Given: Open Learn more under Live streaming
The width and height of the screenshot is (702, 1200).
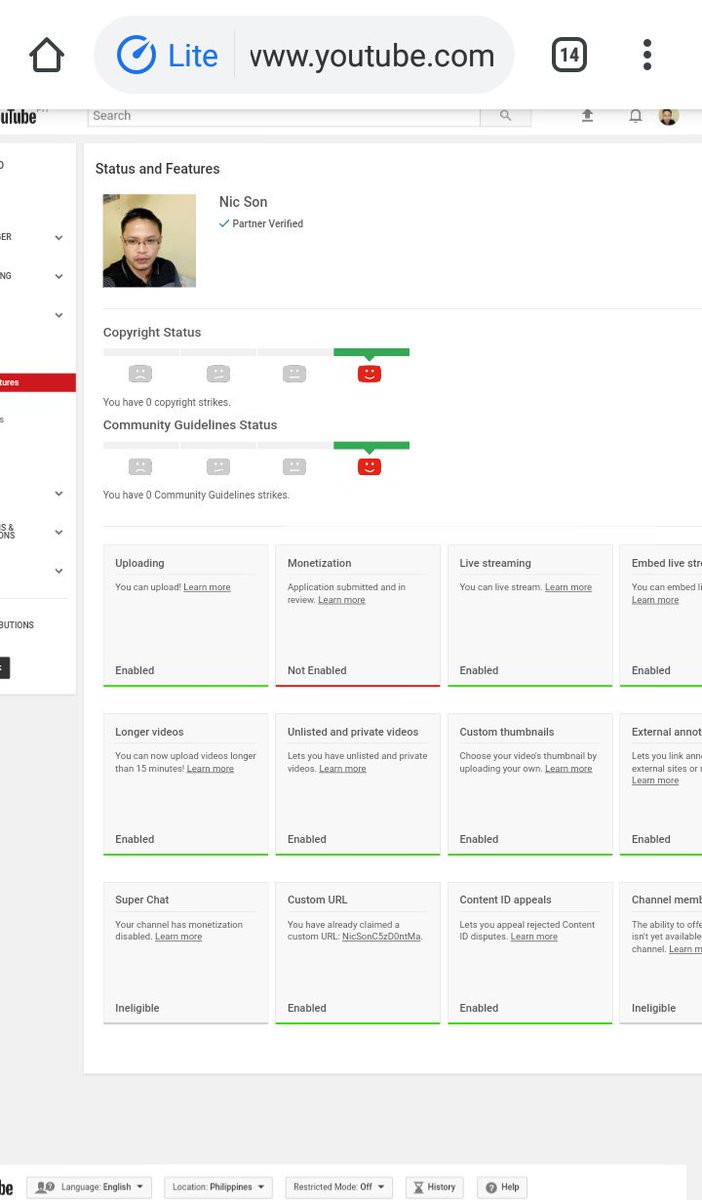Looking at the screenshot, I should pos(568,588).
